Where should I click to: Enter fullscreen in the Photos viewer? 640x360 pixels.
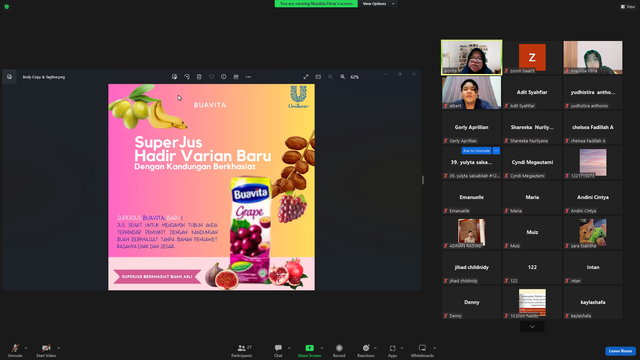(x=306, y=77)
